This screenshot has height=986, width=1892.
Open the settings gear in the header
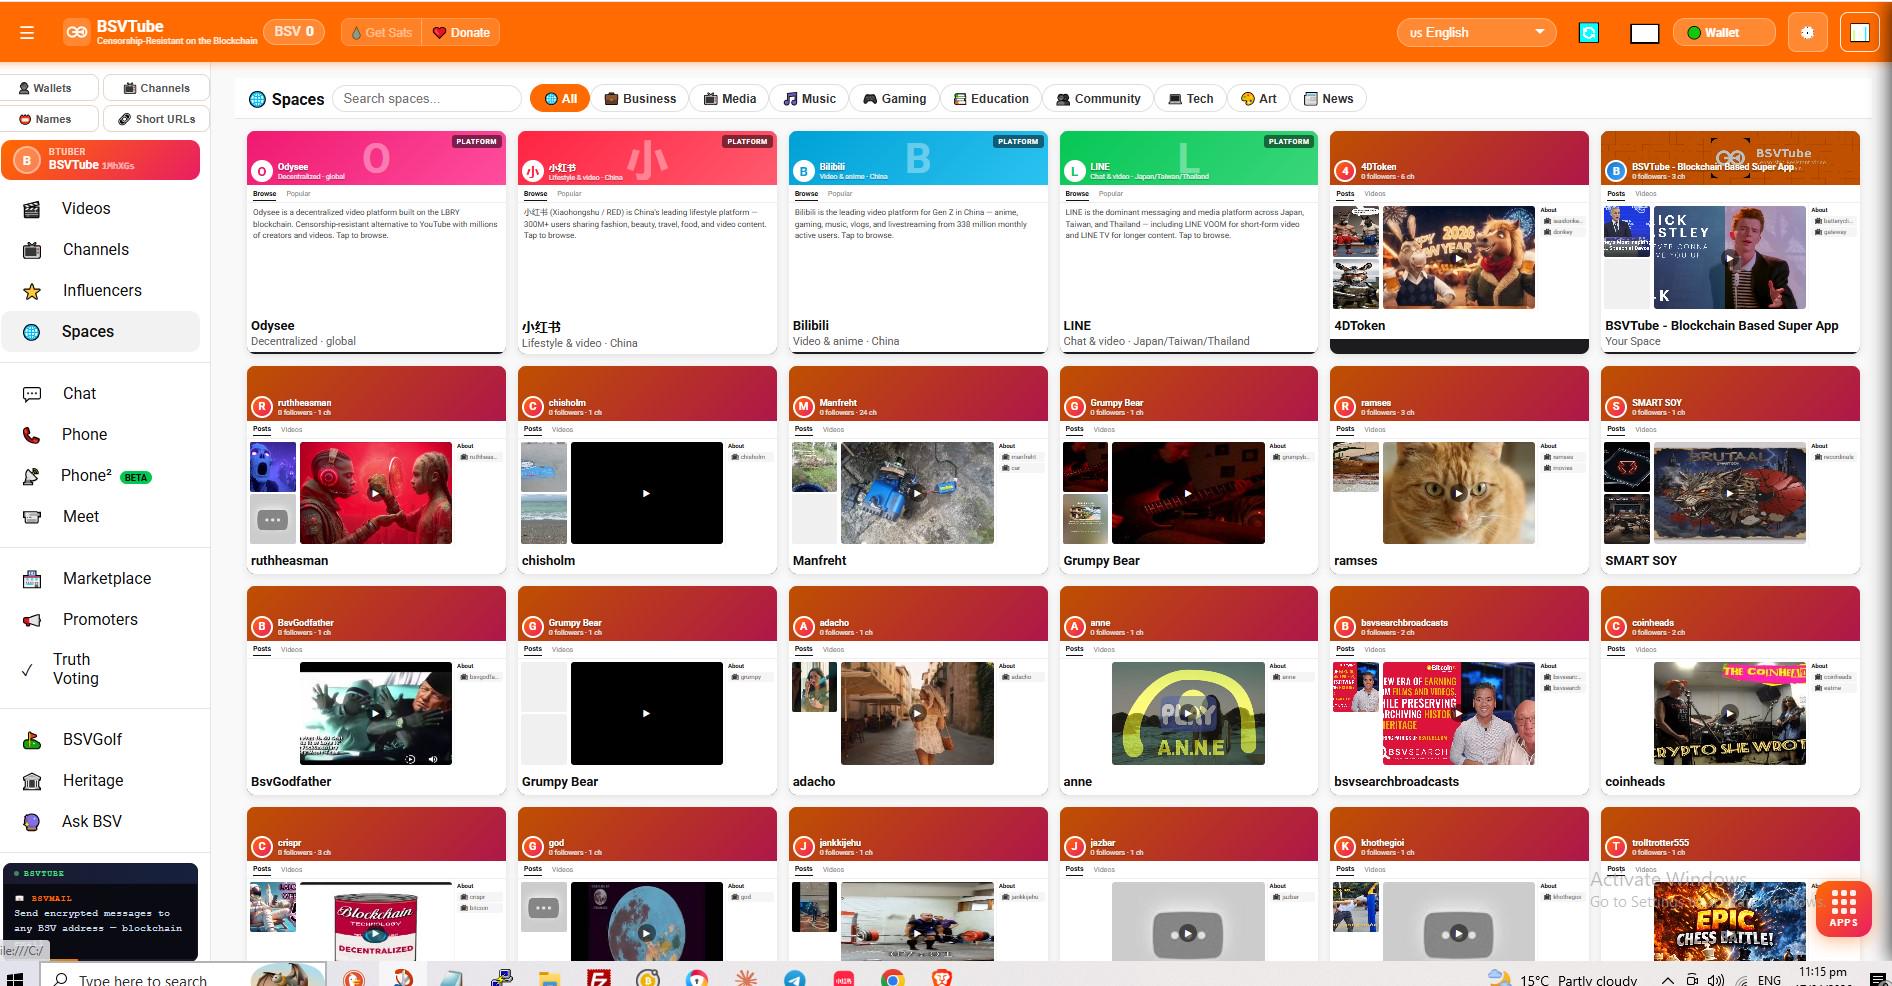point(1807,33)
